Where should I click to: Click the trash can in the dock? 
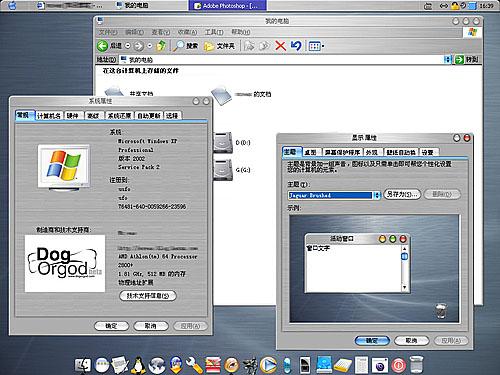[416, 364]
